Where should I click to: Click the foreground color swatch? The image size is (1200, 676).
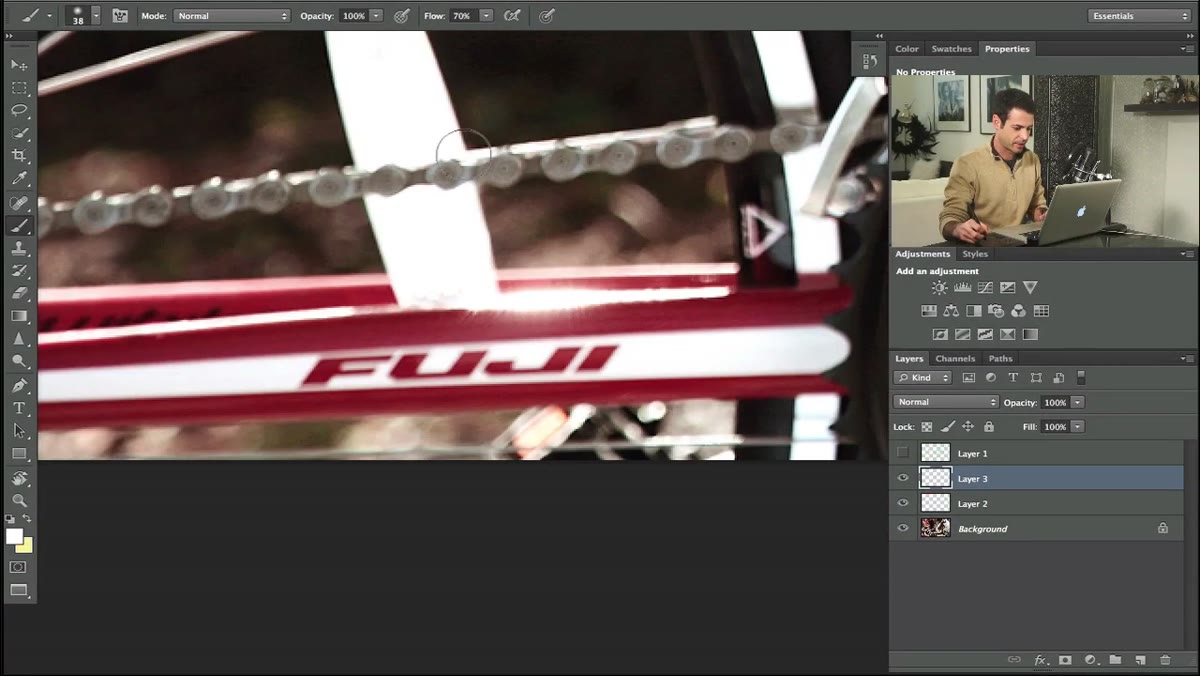14,536
